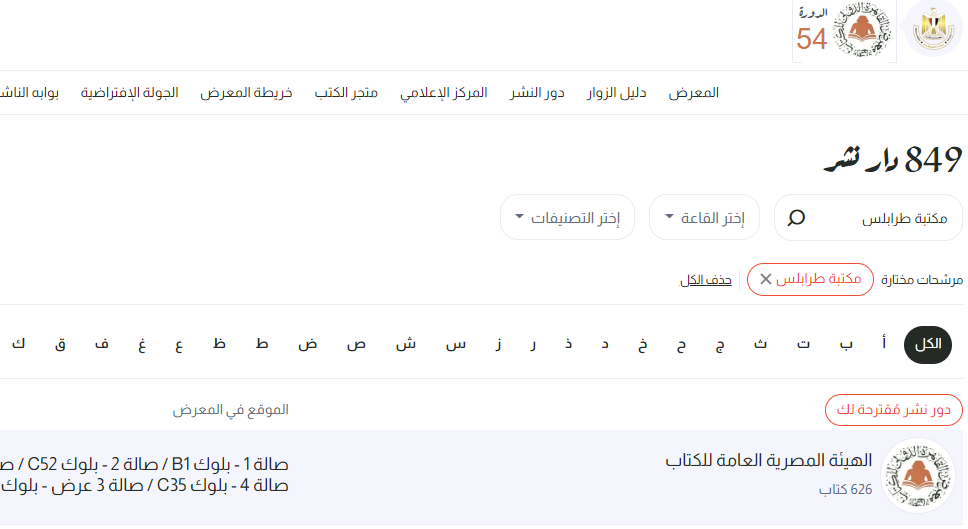Open خريطة المعرض navigation link
Viewport: 968px width, 529px height.
(246, 93)
